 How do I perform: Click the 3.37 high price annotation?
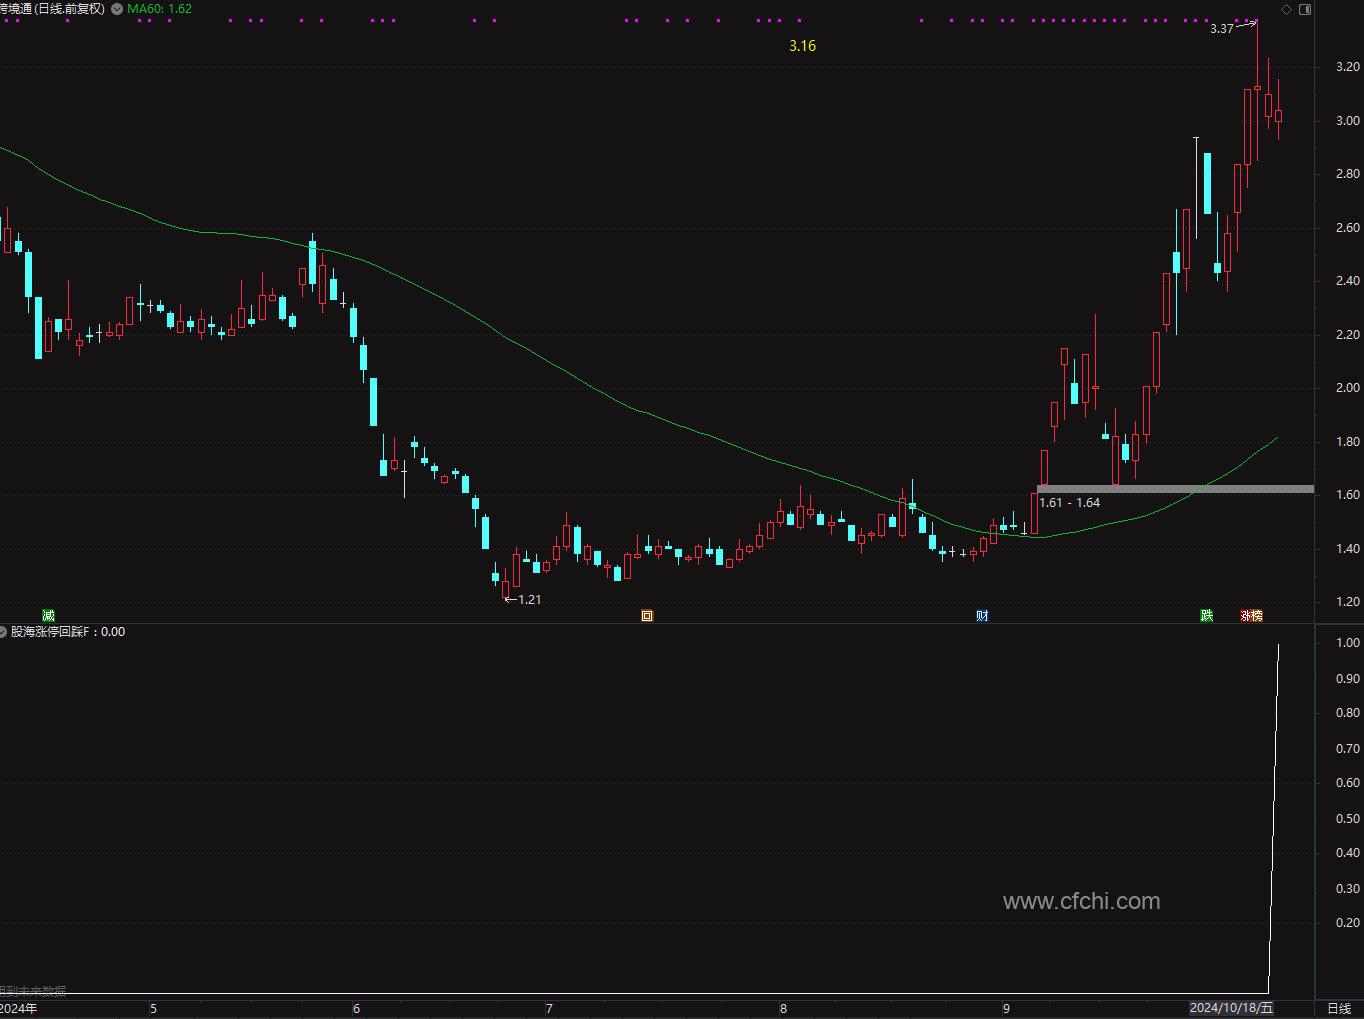1221,29
